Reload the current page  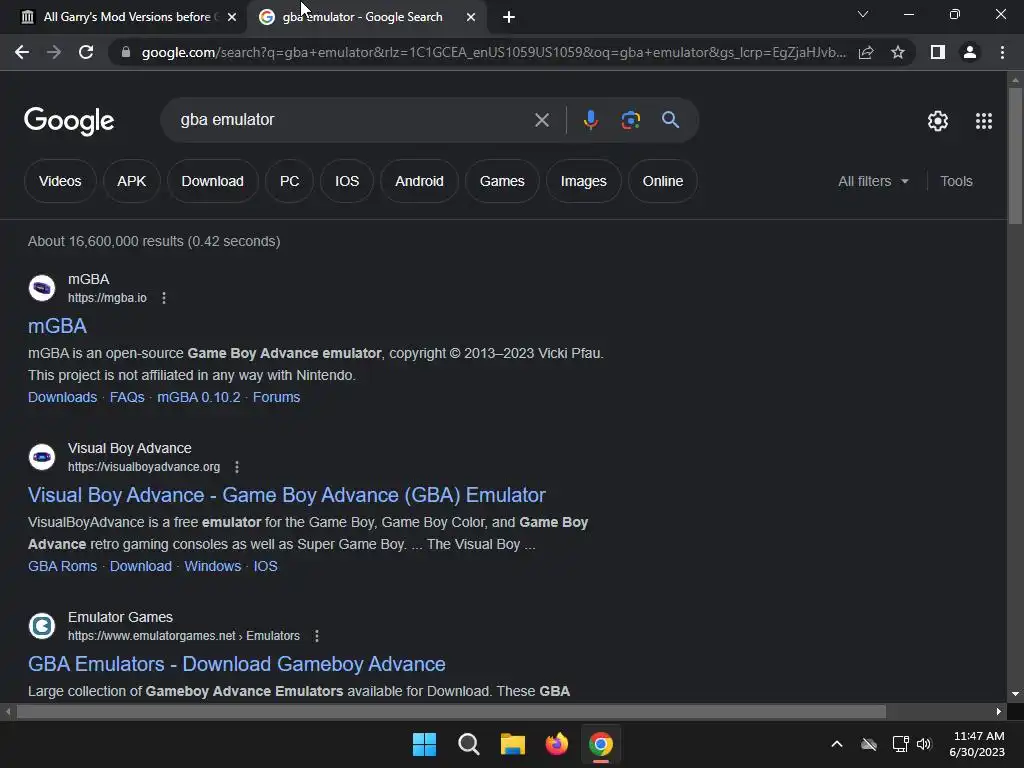(x=86, y=52)
